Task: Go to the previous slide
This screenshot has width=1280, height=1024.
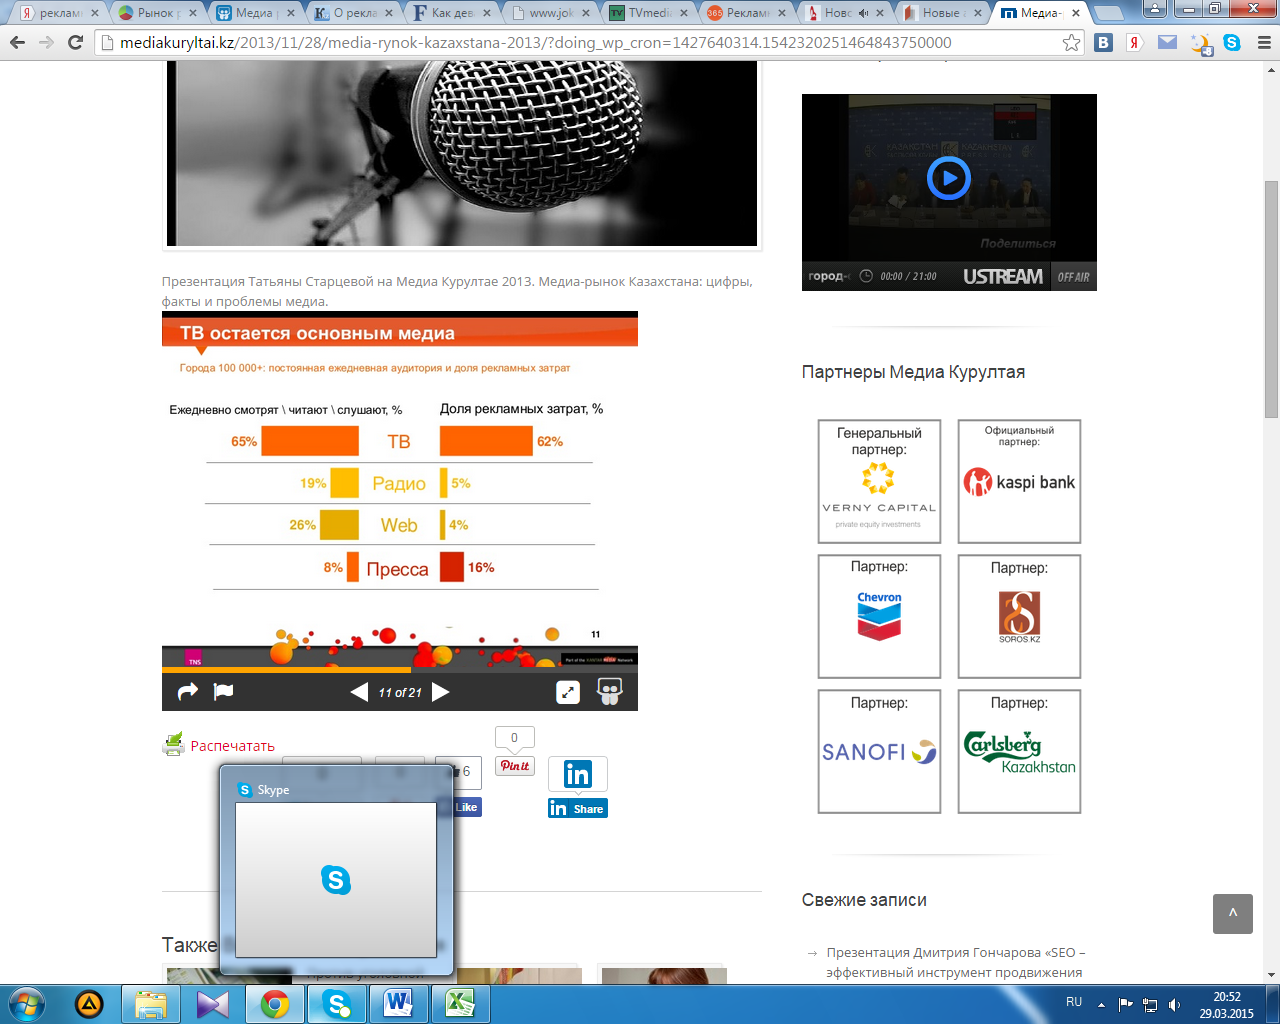Action: tap(359, 692)
